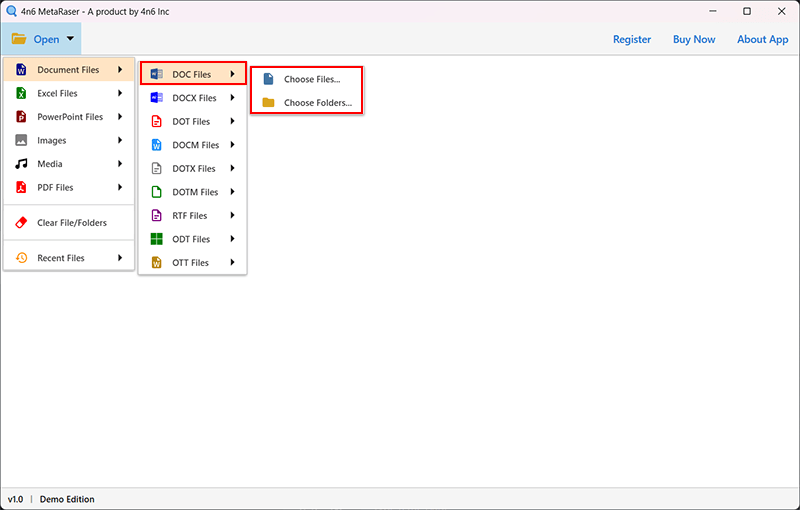
Task: Expand the PDF Files submenu arrow
Action: [x=120, y=187]
